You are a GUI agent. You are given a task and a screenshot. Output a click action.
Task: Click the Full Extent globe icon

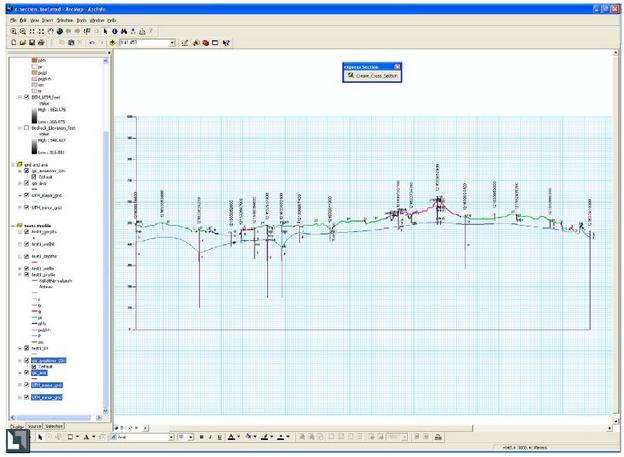60,31
